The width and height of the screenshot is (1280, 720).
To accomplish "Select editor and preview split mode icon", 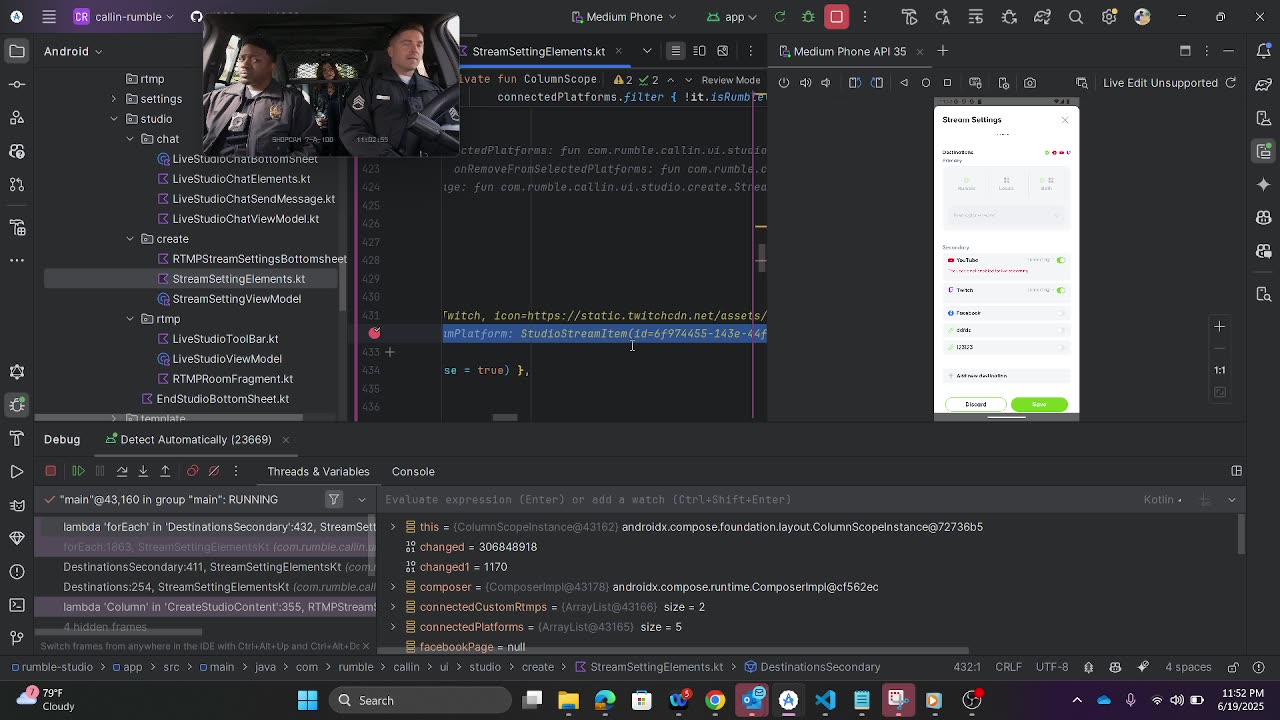I will pyautogui.click(x=700, y=51).
